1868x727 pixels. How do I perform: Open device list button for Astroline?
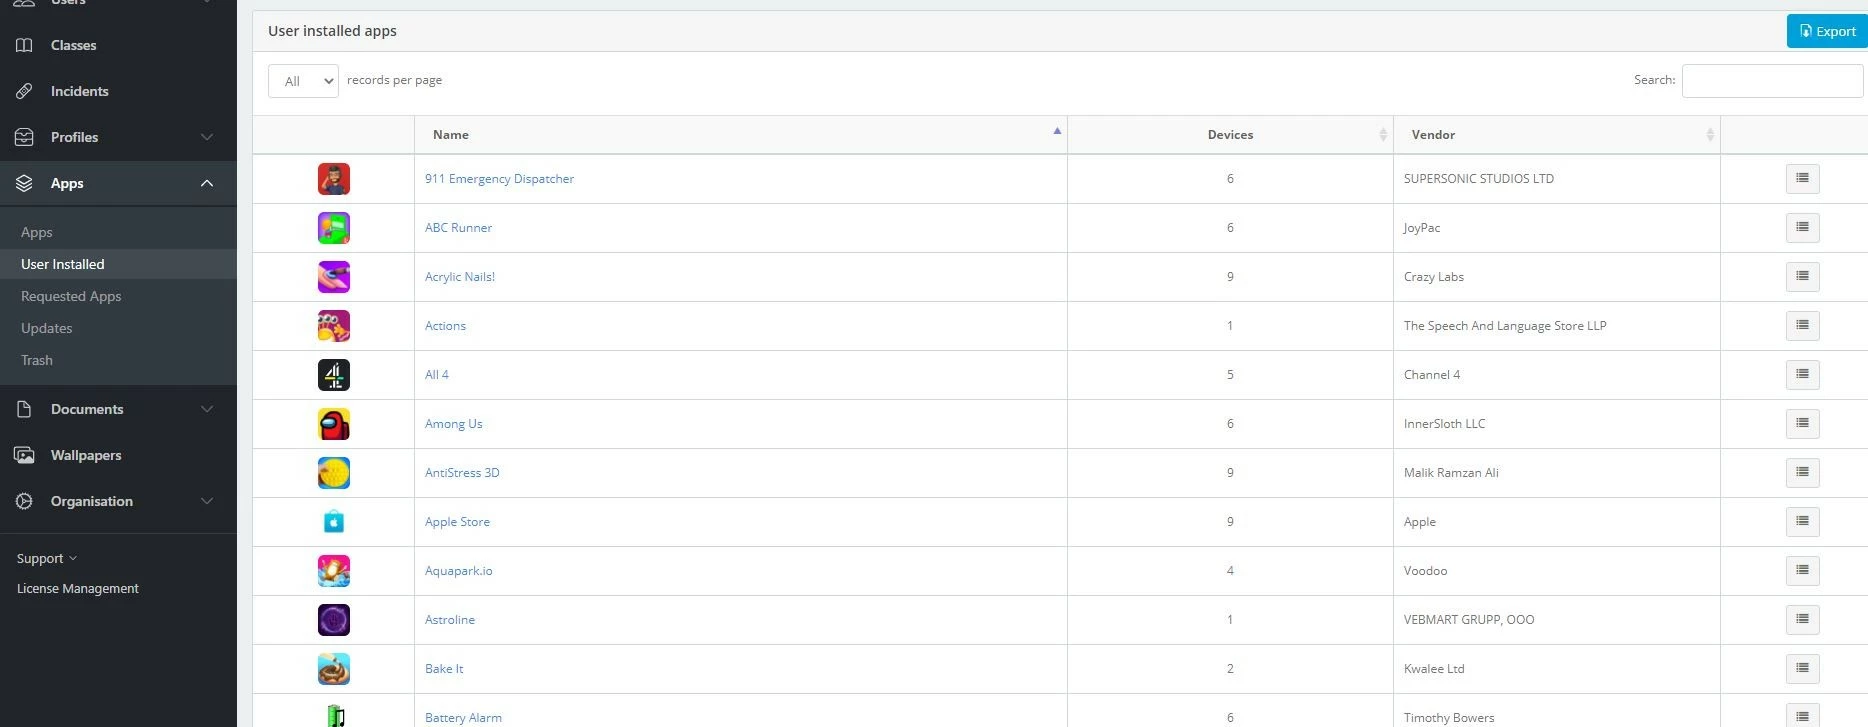click(1802, 620)
